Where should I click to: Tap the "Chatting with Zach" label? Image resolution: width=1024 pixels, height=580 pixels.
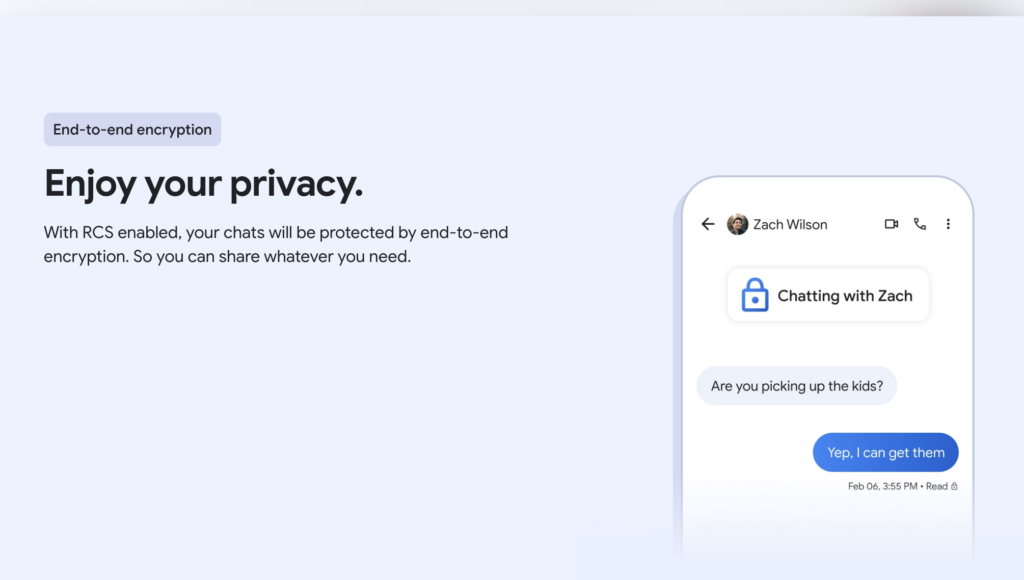point(844,295)
